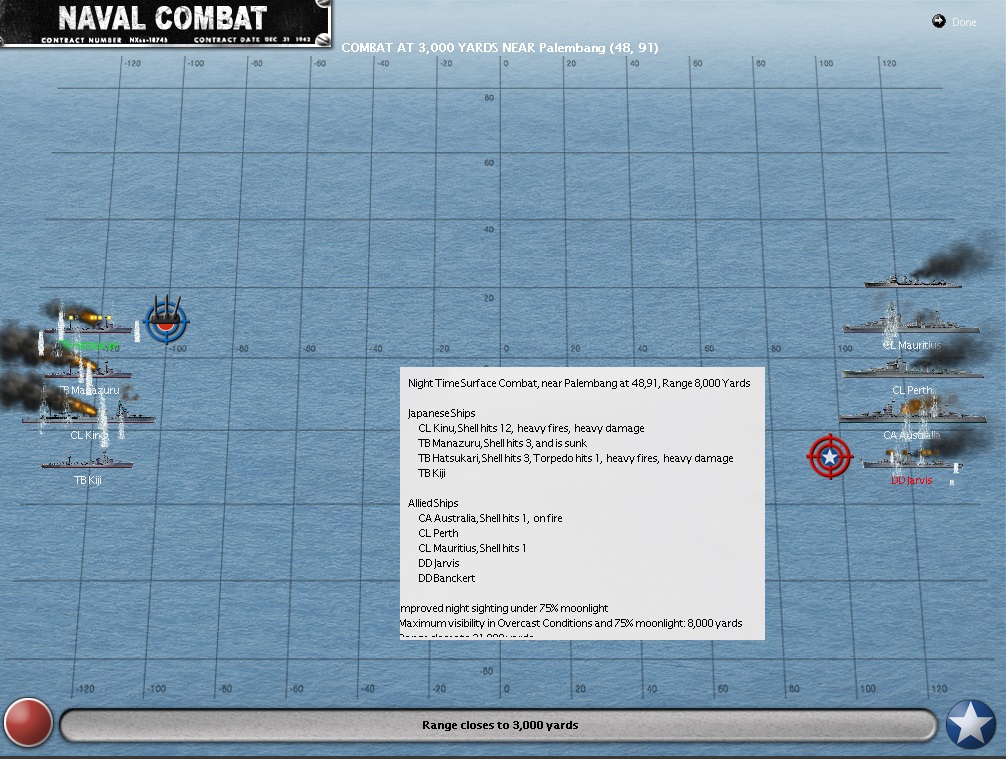Click the white star Allied emblem button

(971, 724)
